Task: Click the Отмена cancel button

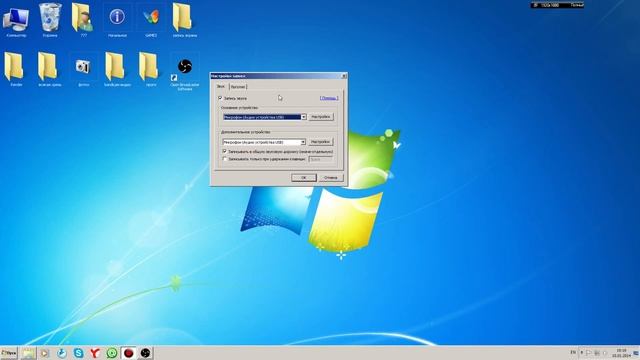Action: click(x=331, y=178)
